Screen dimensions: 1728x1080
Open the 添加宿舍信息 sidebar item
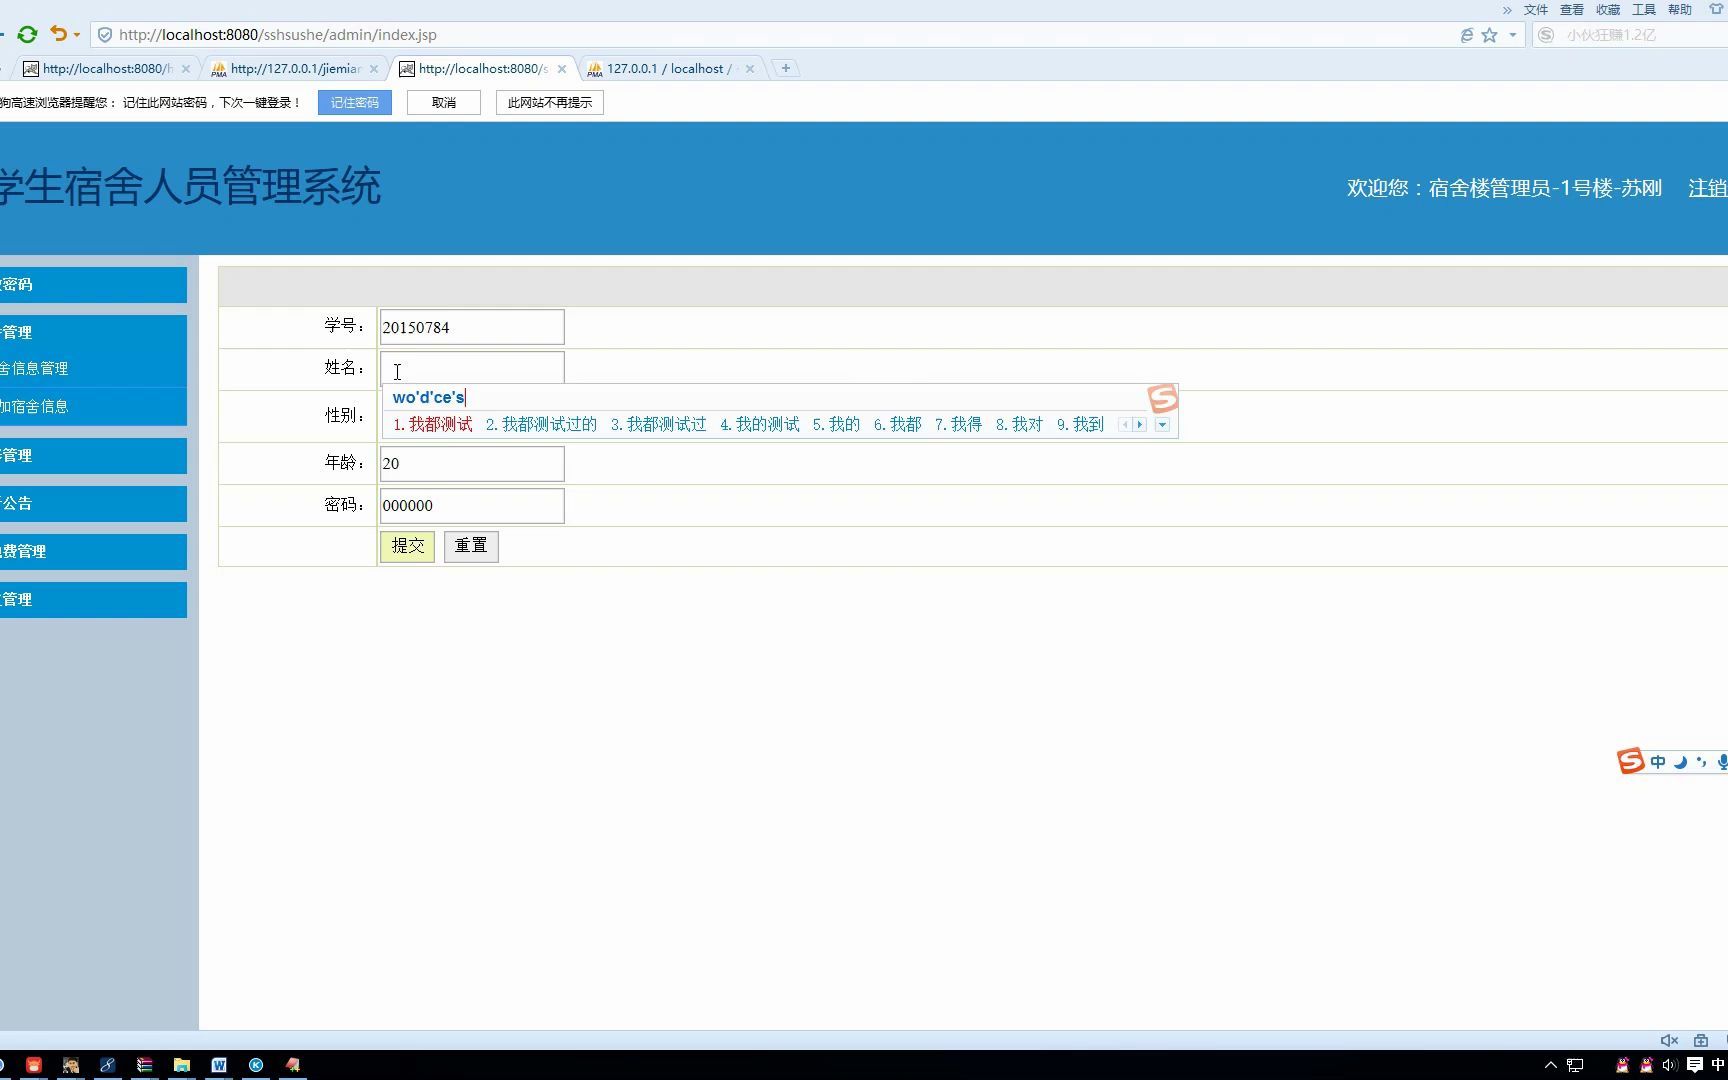pyautogui.click(x=35, y=407)
